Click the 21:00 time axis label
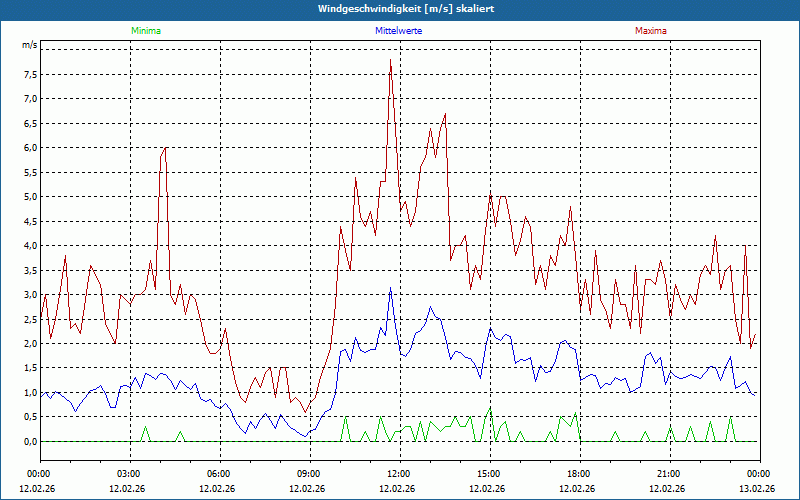 point(670,474)
